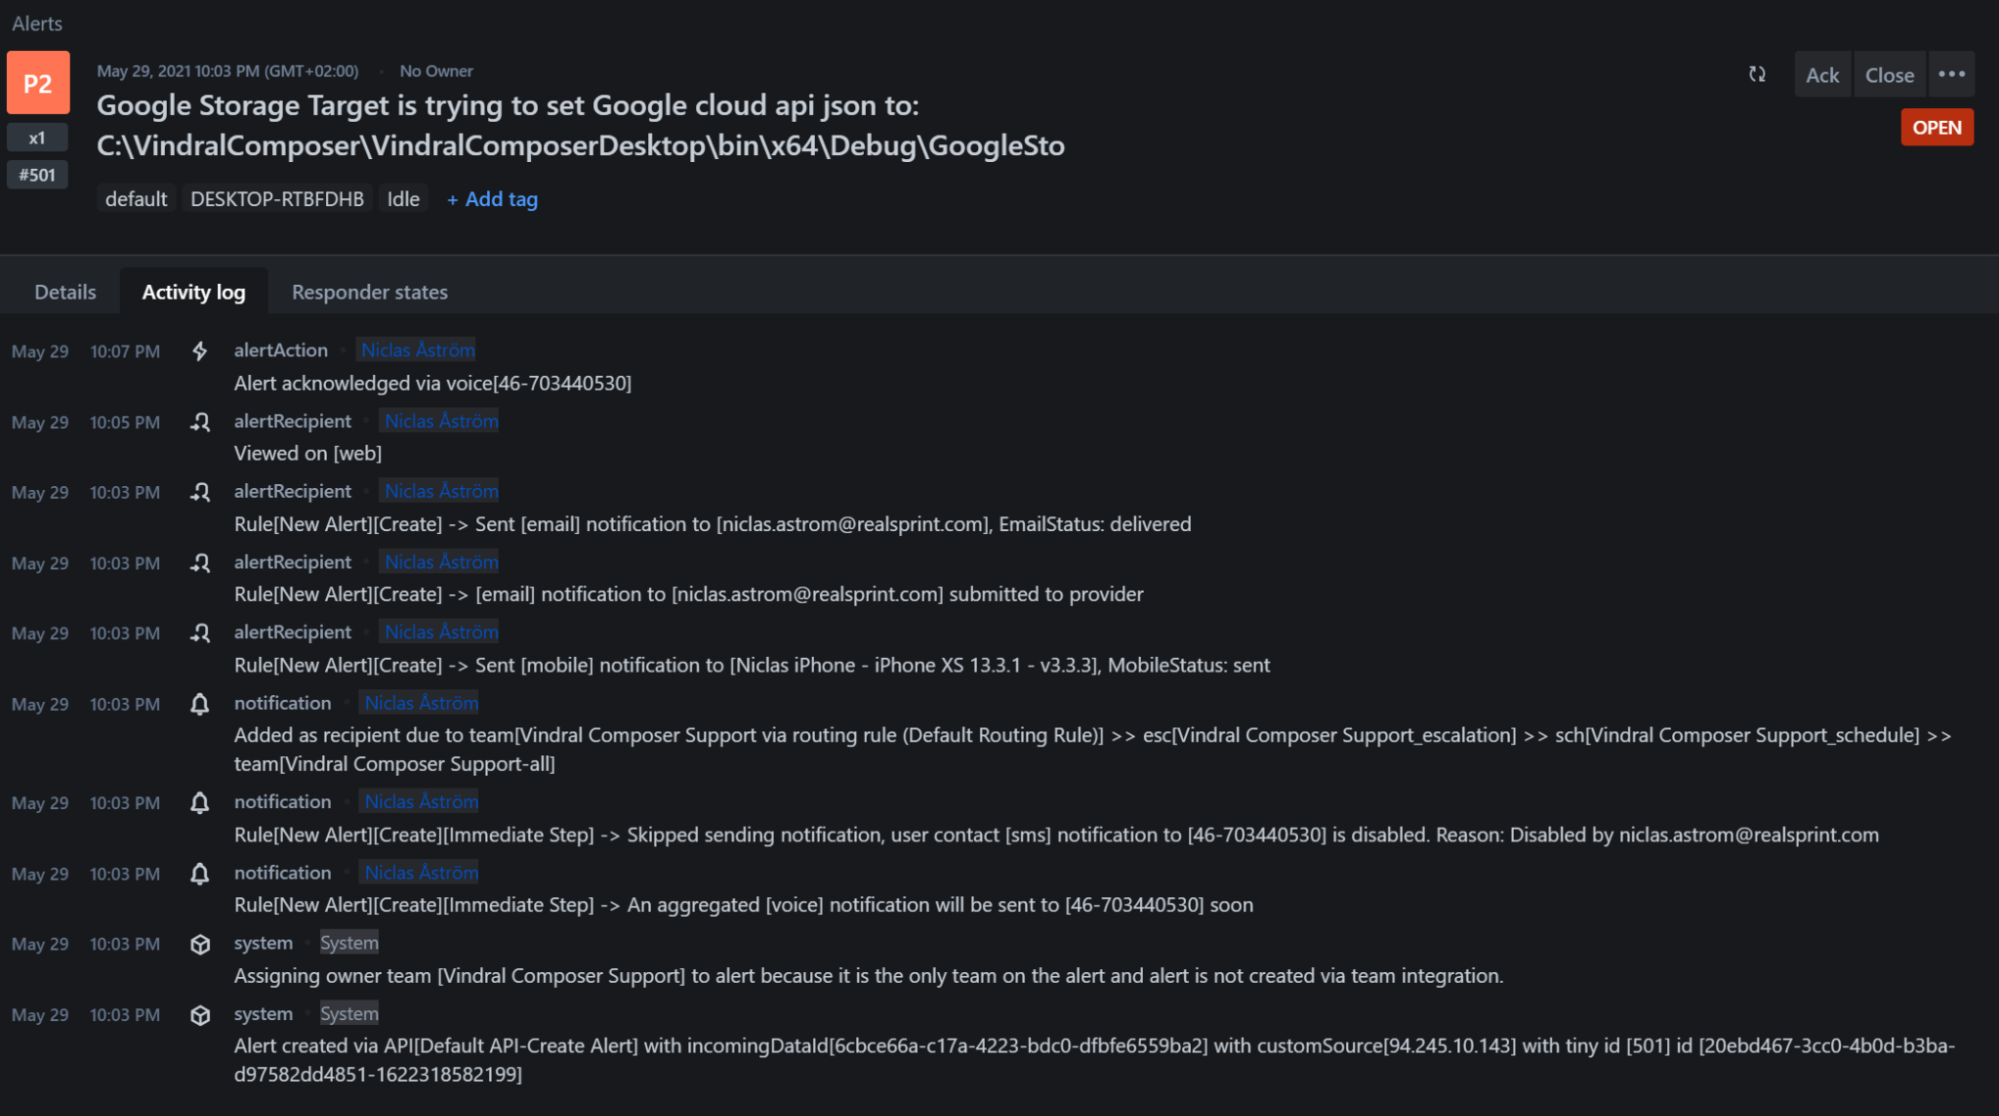The width and height of the screenshot is (1999, 1116).
Task: Click cube icon on Alert created via API entry
Action: [x=200, y=1015]
